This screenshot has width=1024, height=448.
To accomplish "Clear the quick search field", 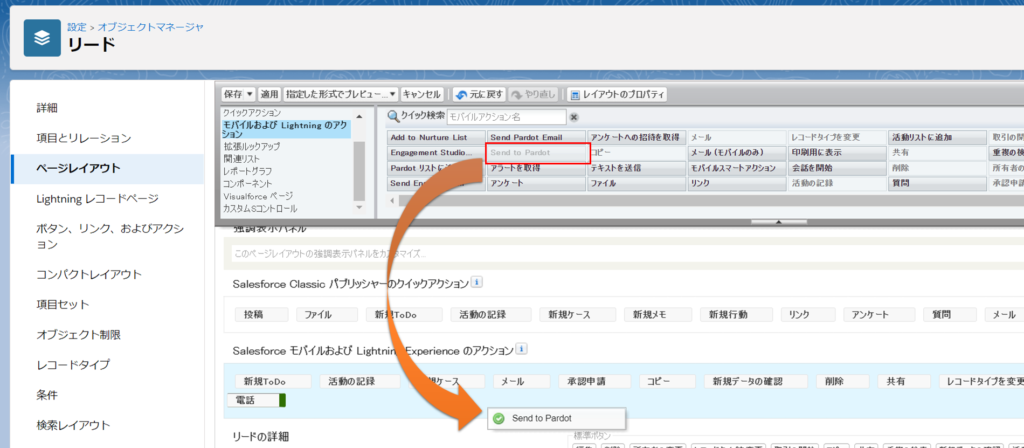I will coord(574,118).
